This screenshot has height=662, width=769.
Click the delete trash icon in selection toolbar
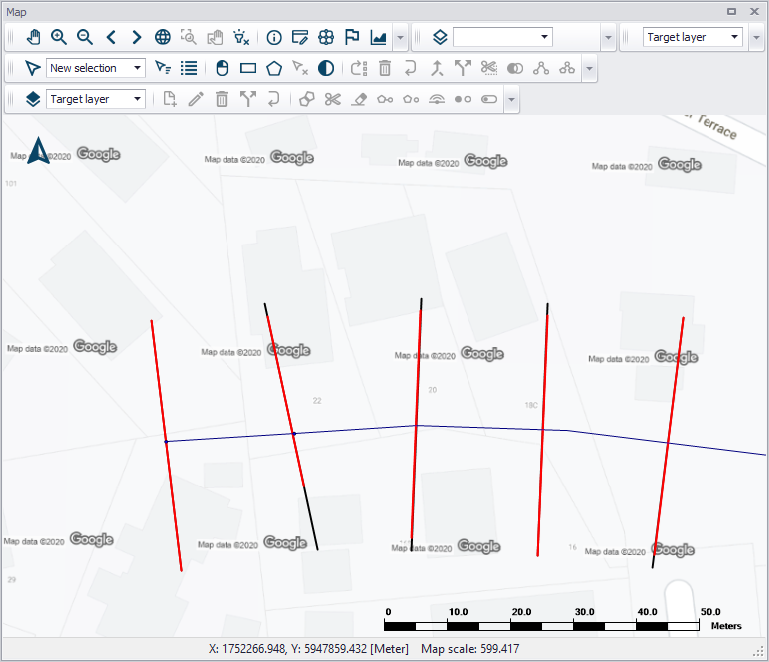click(385, 68)
